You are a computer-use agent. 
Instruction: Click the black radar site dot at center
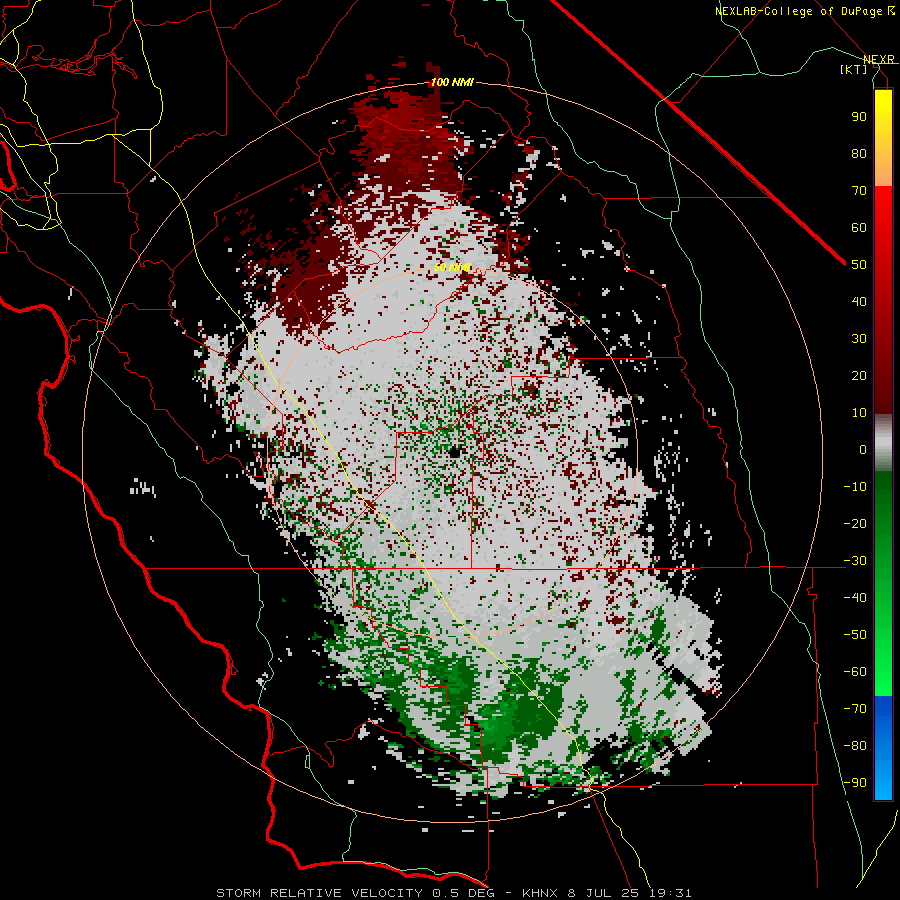[455, 452]
